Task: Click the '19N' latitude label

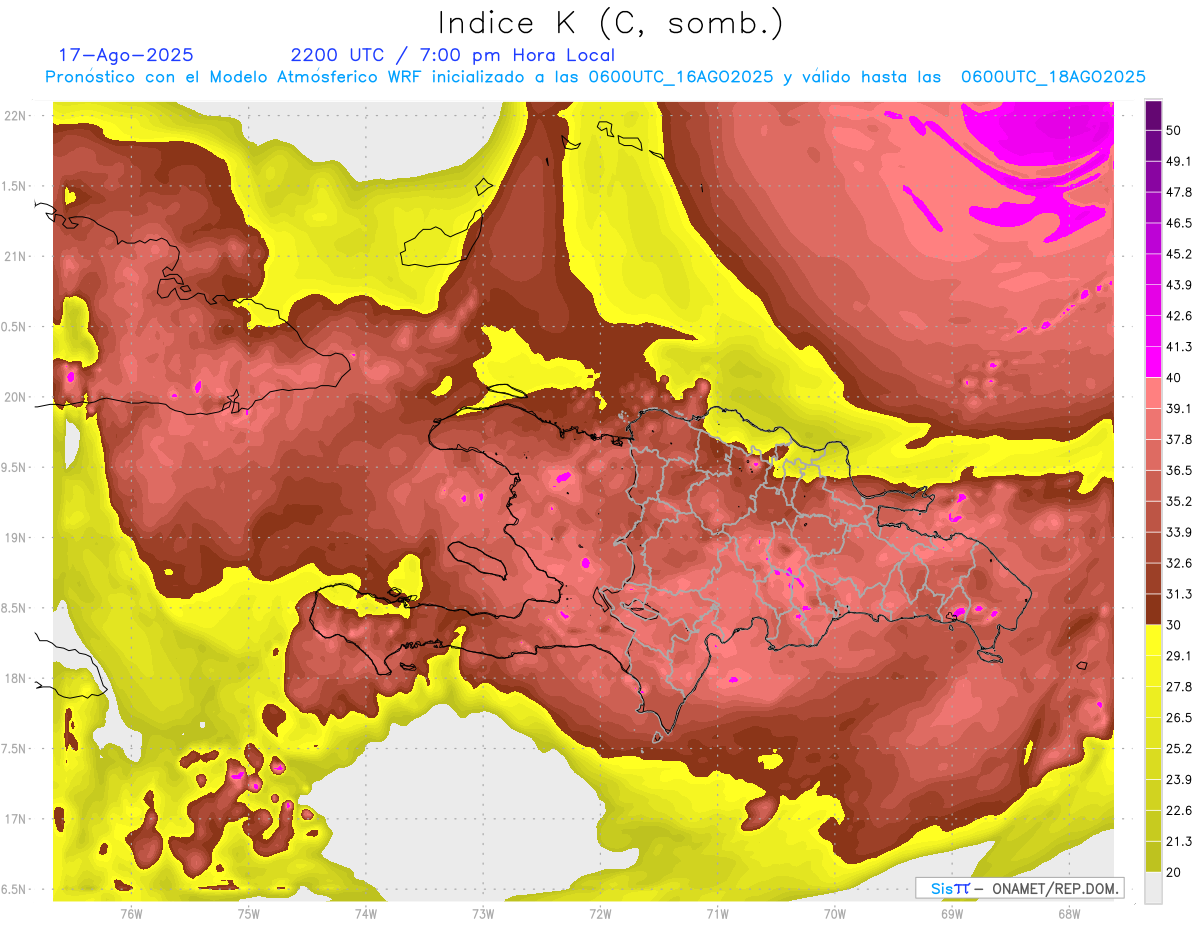Action: pos(15,537)
